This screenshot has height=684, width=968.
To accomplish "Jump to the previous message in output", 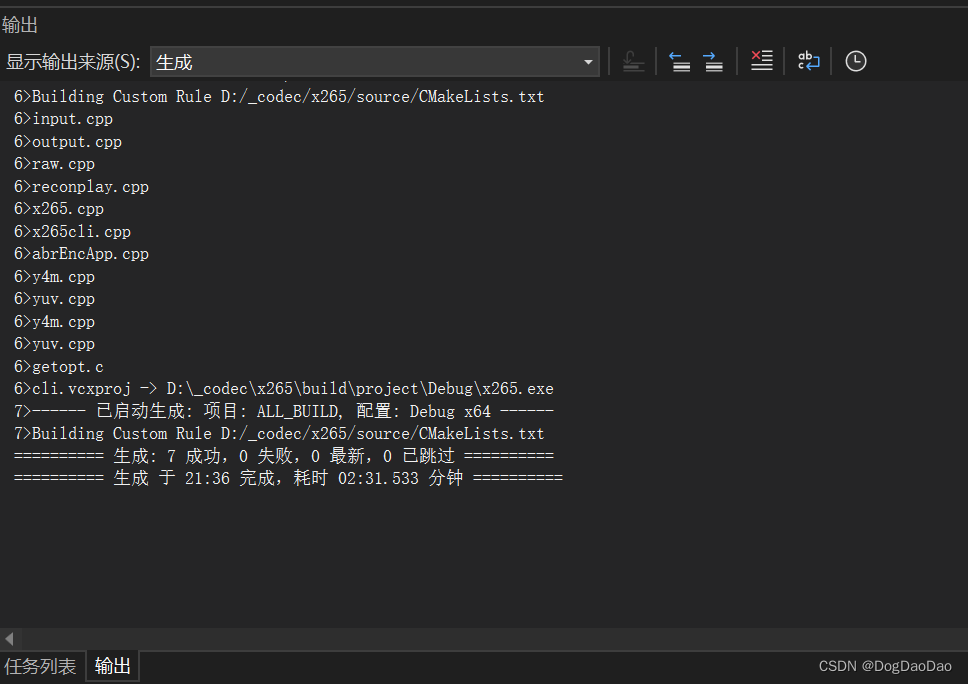I will point(680,61).
